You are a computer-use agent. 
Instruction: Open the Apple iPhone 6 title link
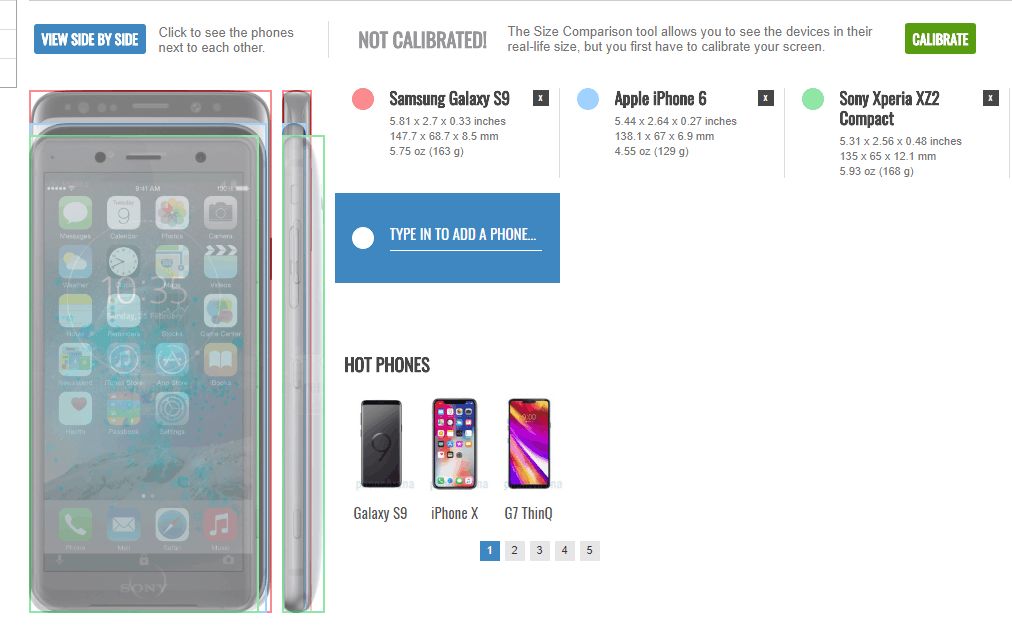pos(660,99)
